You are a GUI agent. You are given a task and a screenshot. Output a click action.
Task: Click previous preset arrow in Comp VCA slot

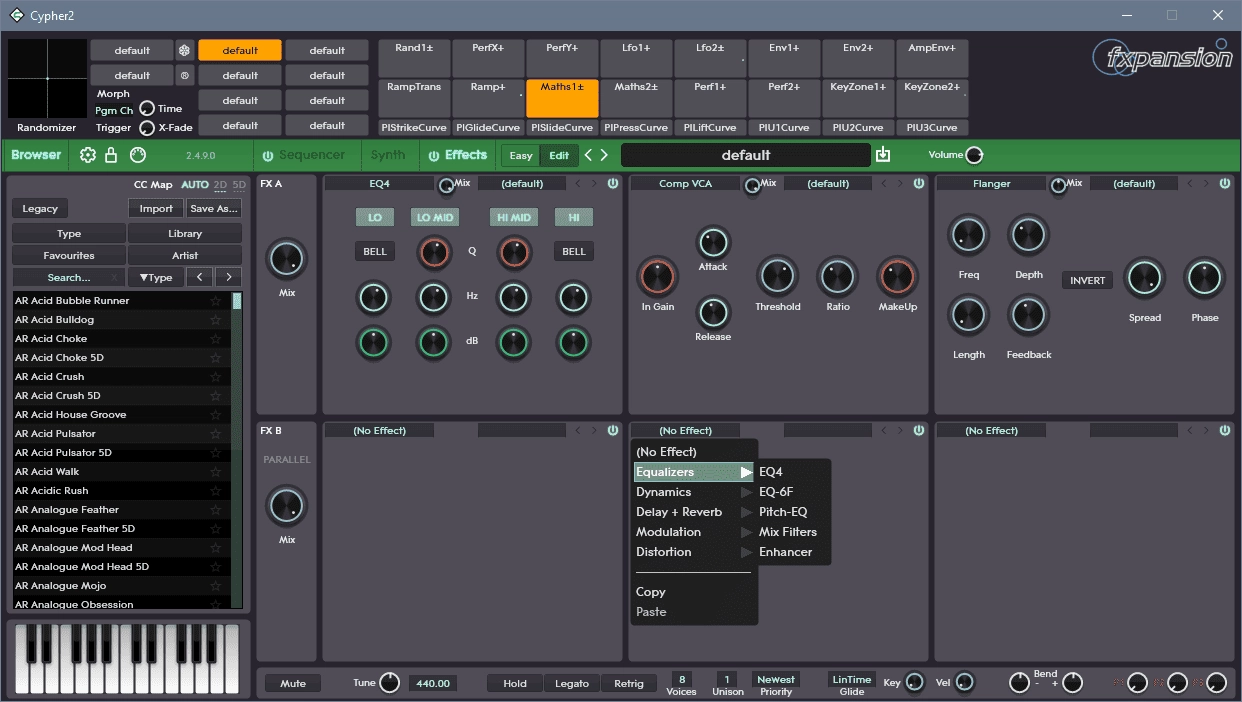click(884, 183)
